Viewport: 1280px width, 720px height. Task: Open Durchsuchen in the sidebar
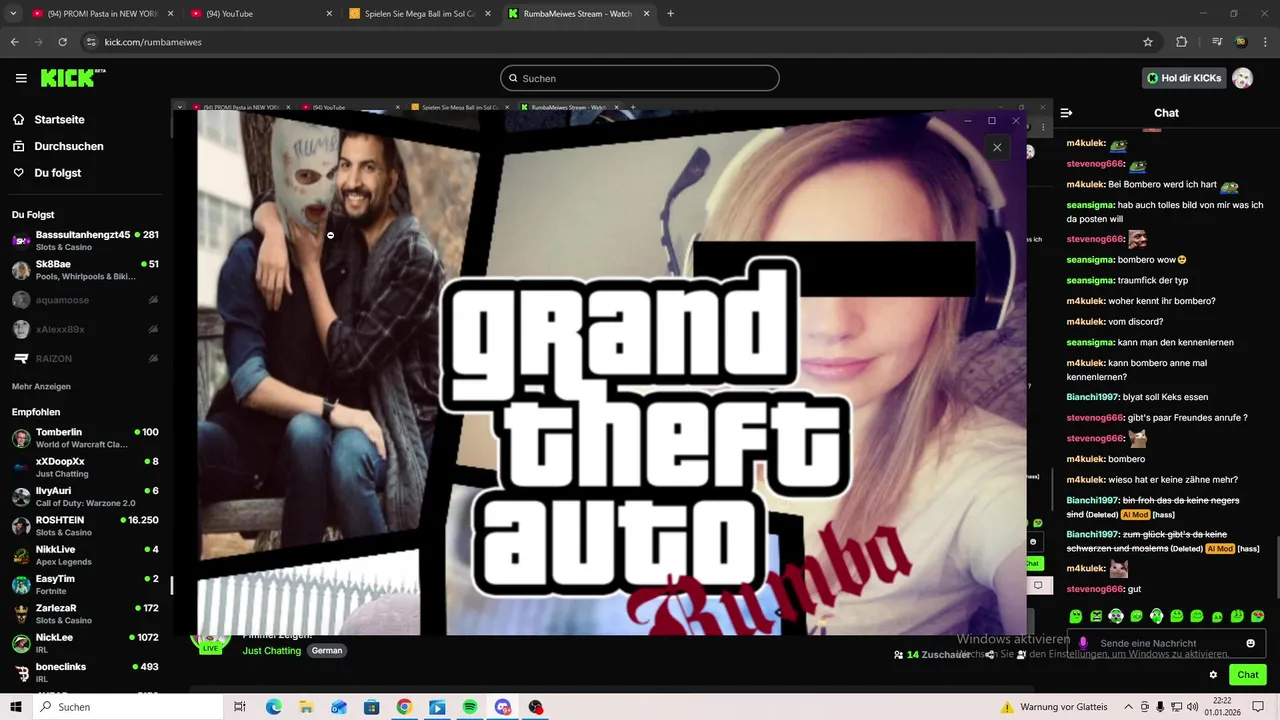58,146
